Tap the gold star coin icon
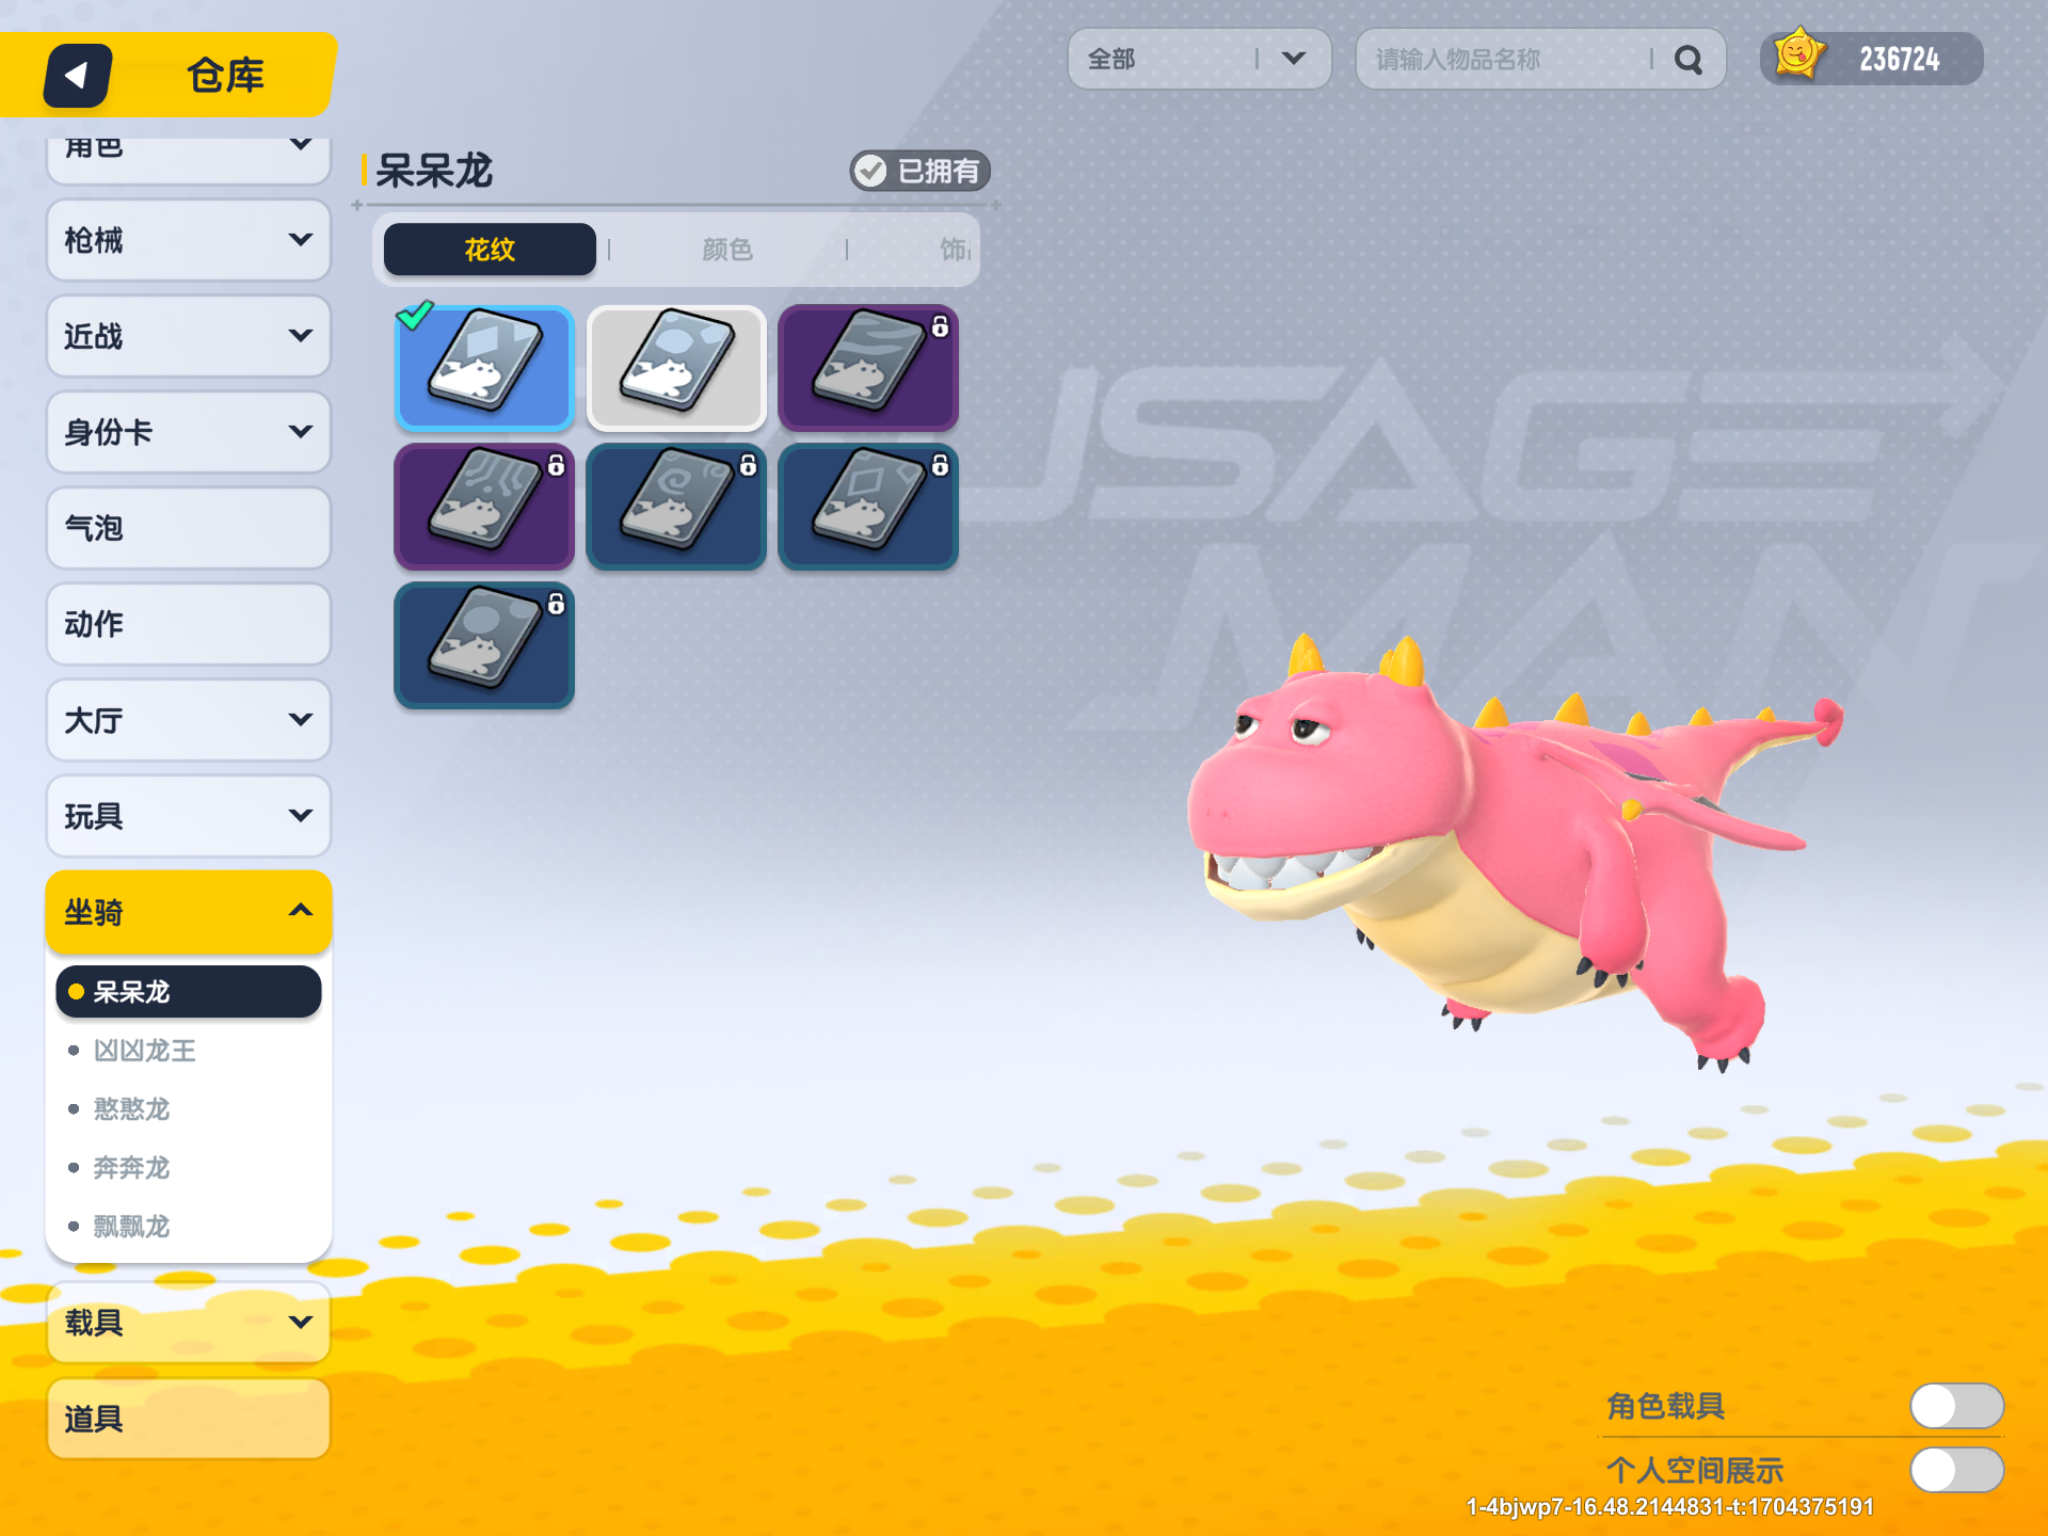This screenshot has width=2048, height=1536. coord(1798,54)
